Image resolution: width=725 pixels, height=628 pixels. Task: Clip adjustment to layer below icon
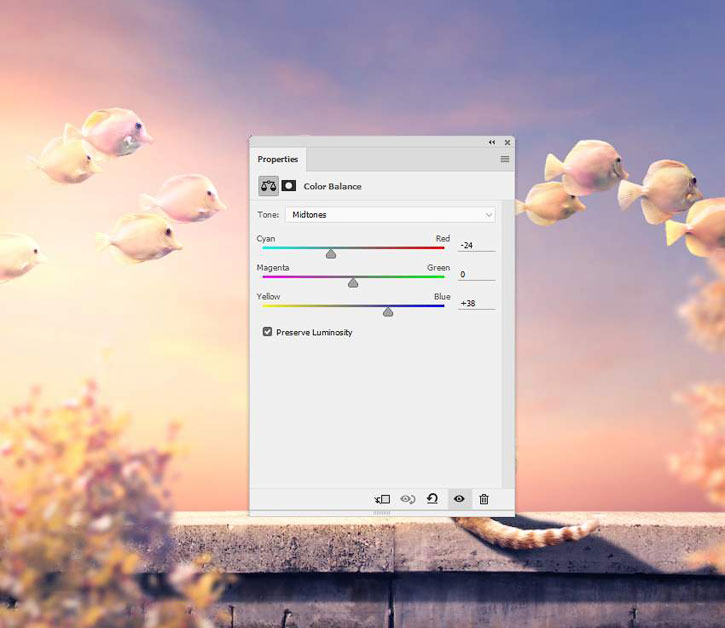click(x=382, y=499)
